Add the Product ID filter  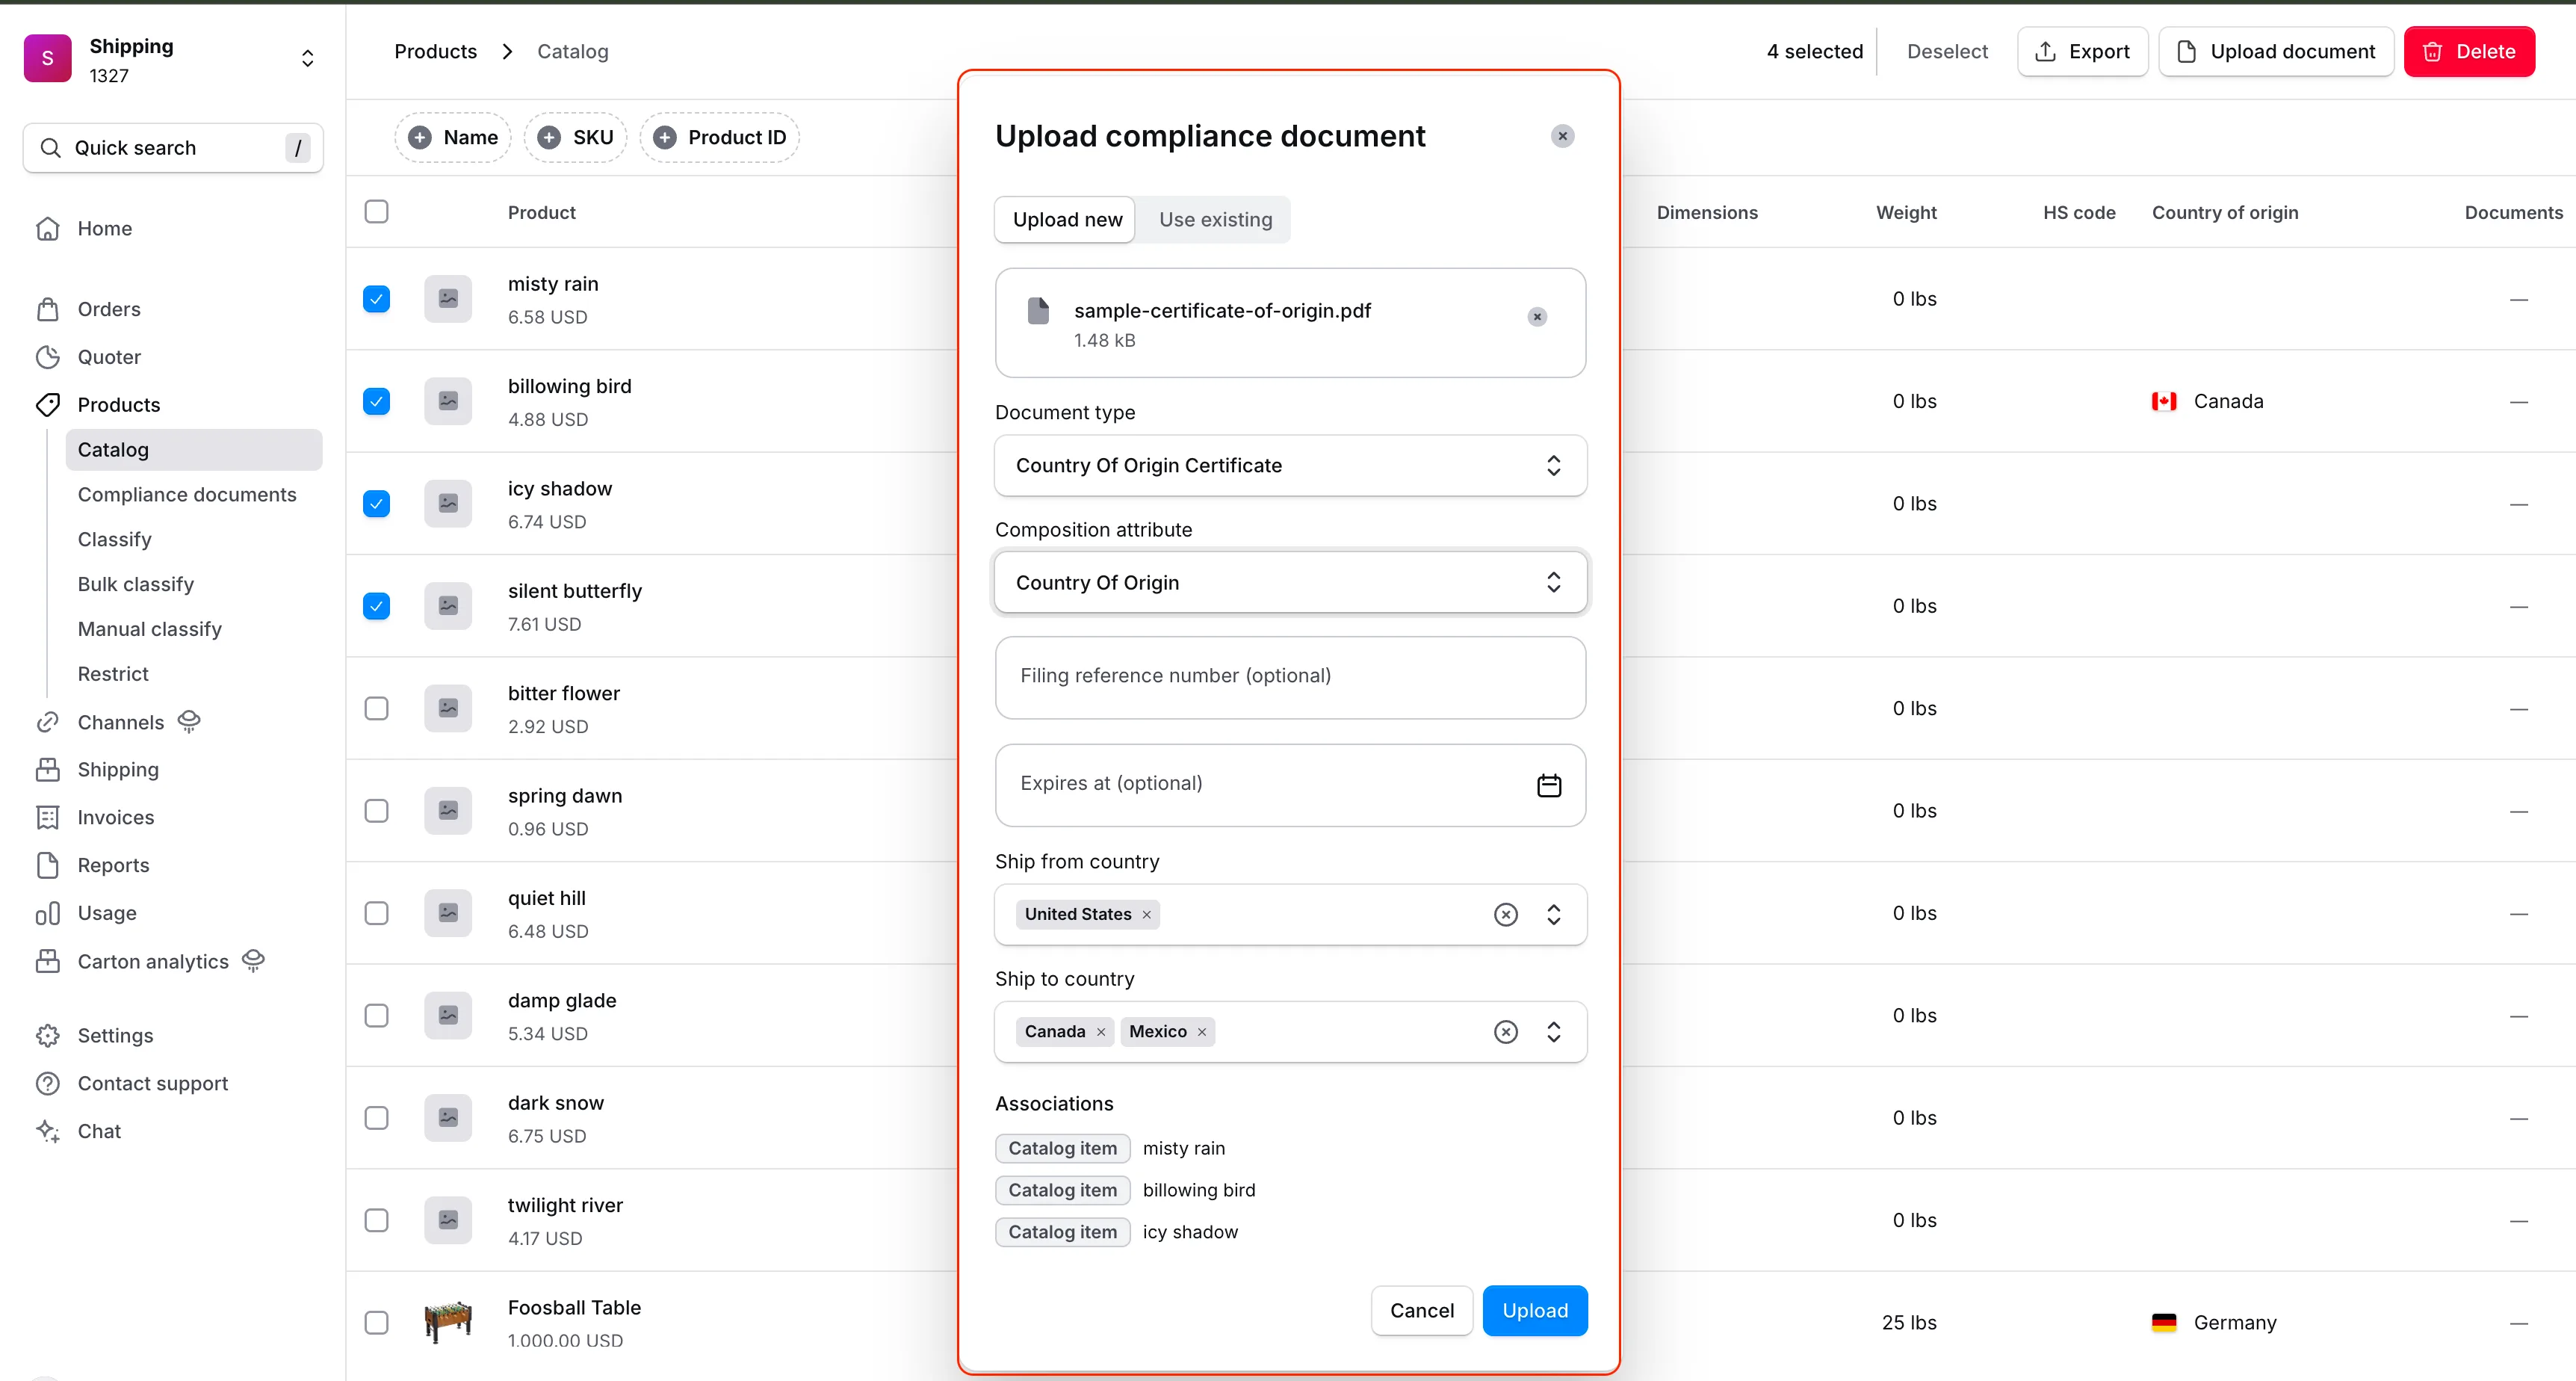720,137
